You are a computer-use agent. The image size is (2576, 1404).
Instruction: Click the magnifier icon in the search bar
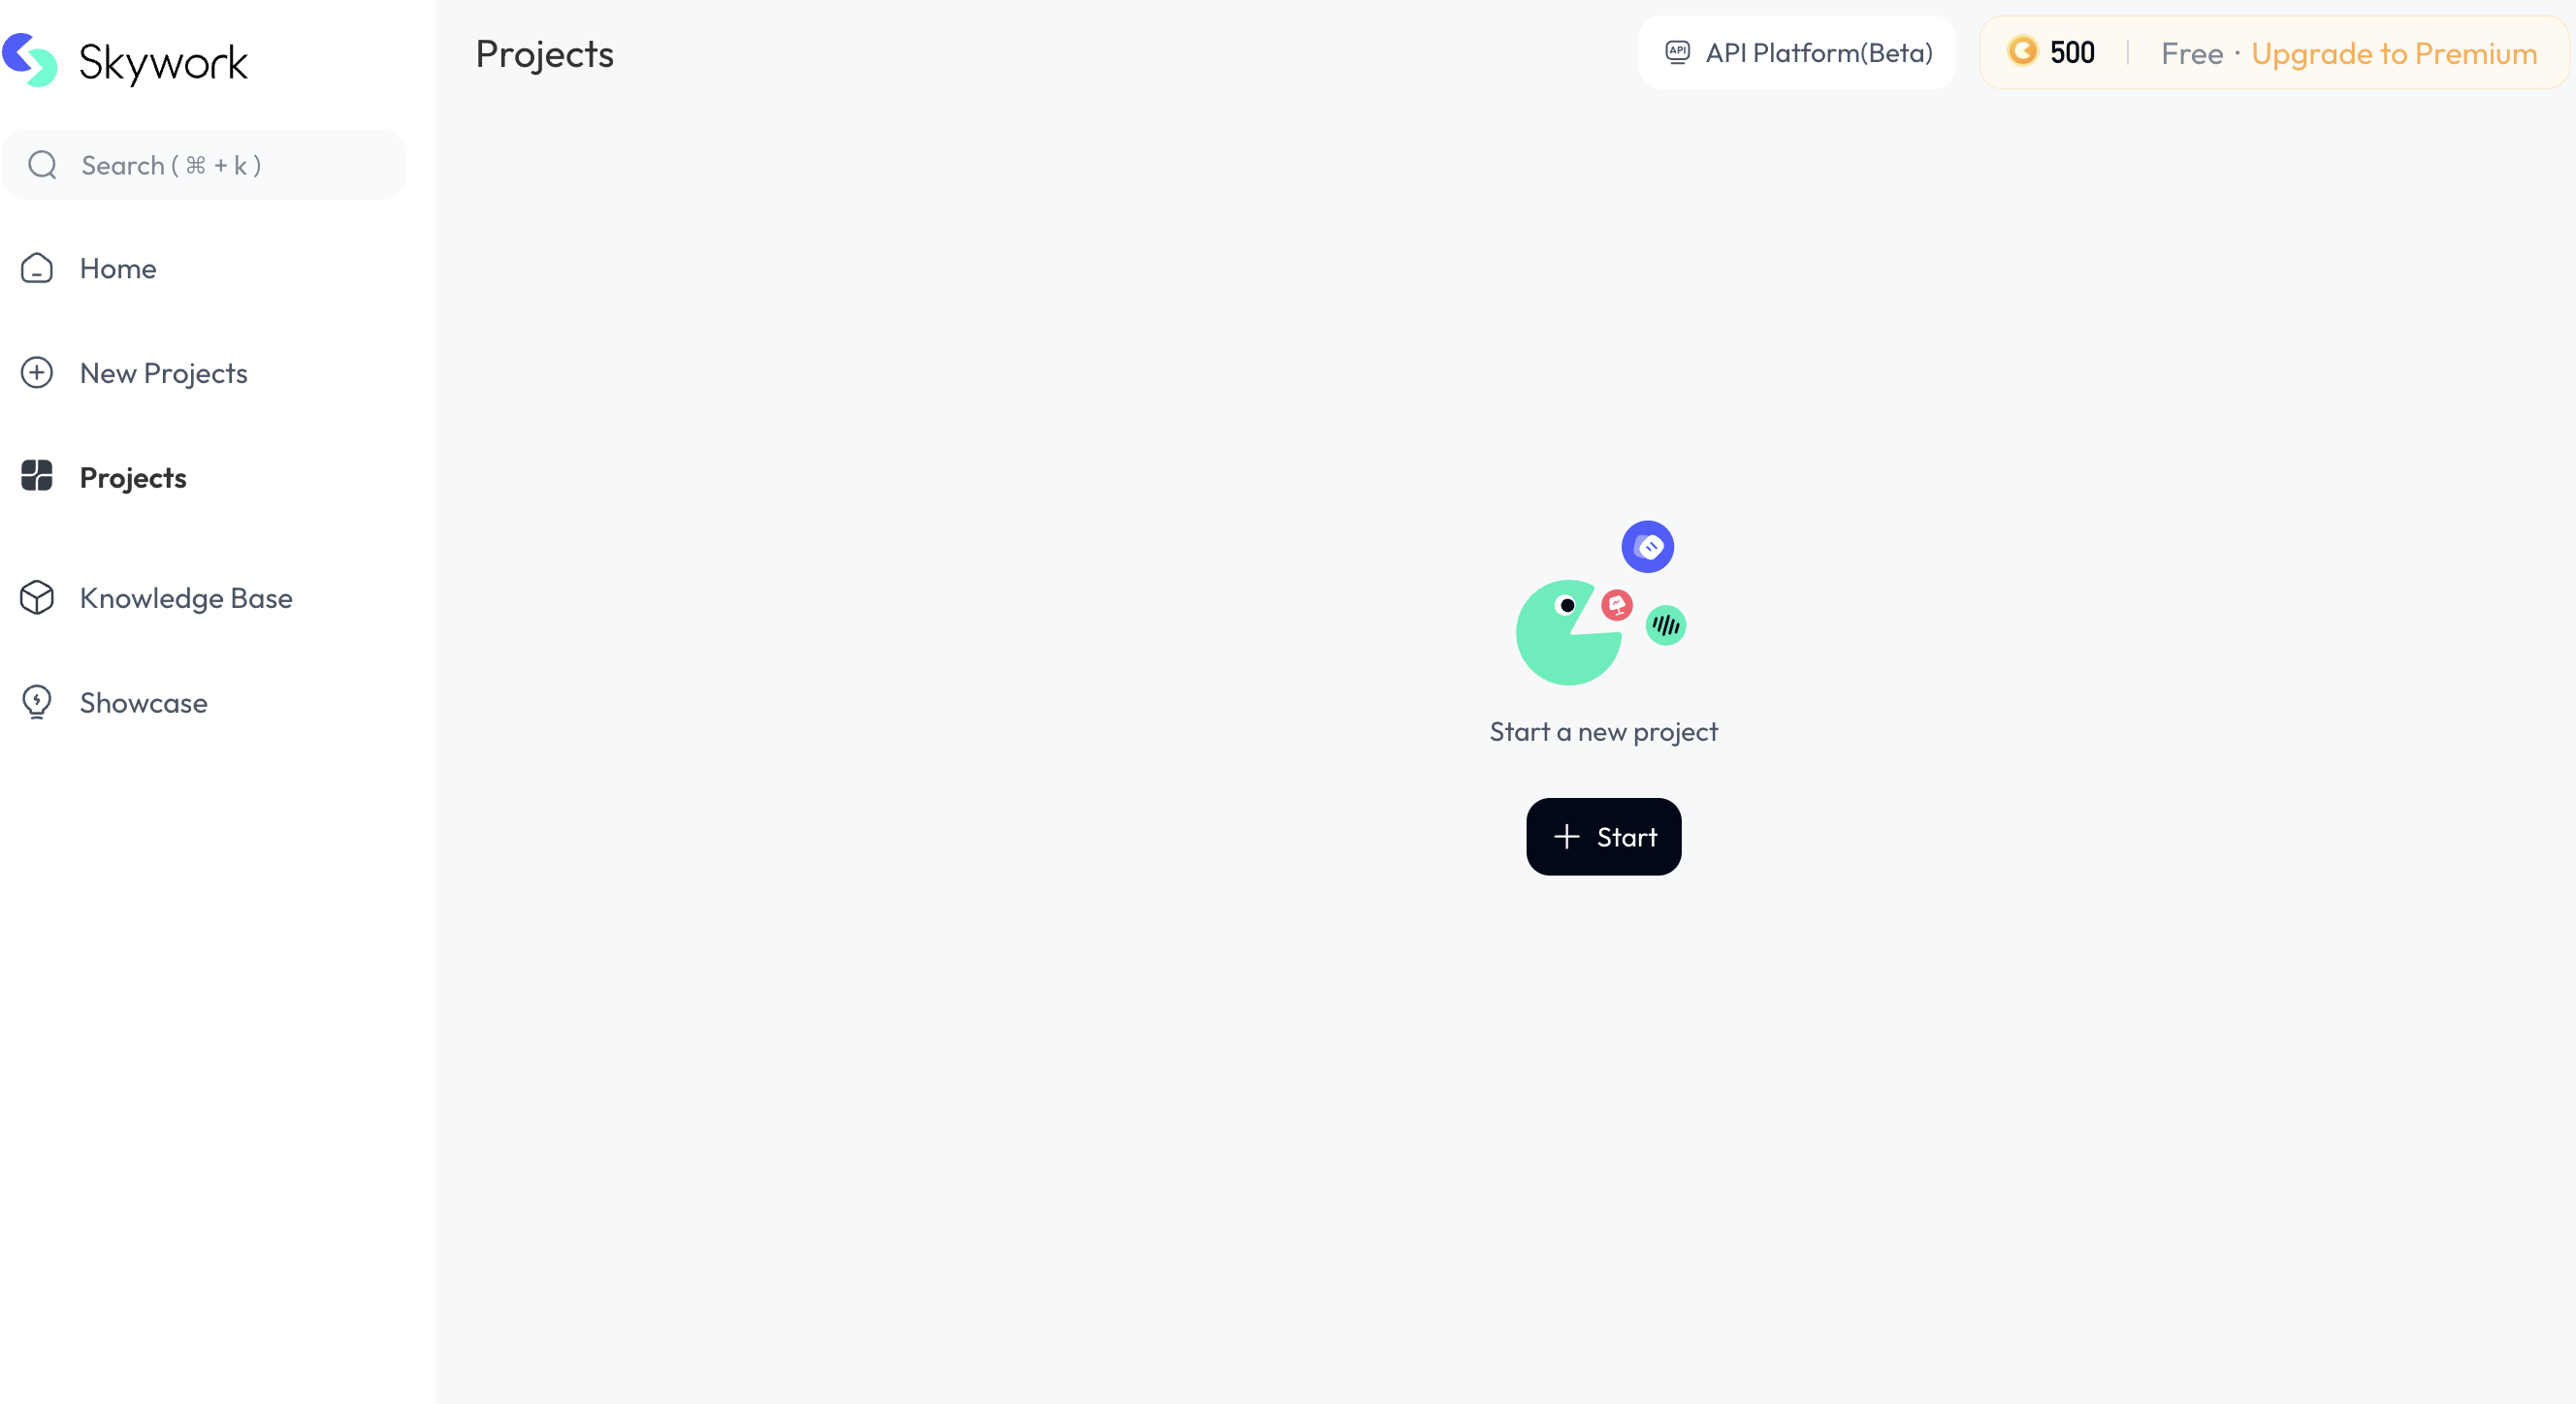(42, 164)
